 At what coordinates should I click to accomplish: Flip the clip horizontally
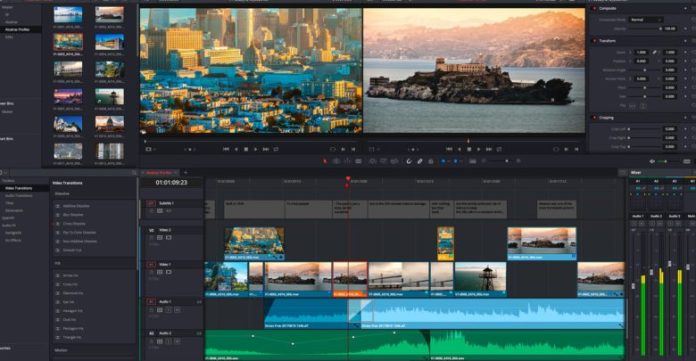click(x=633, y=105)
